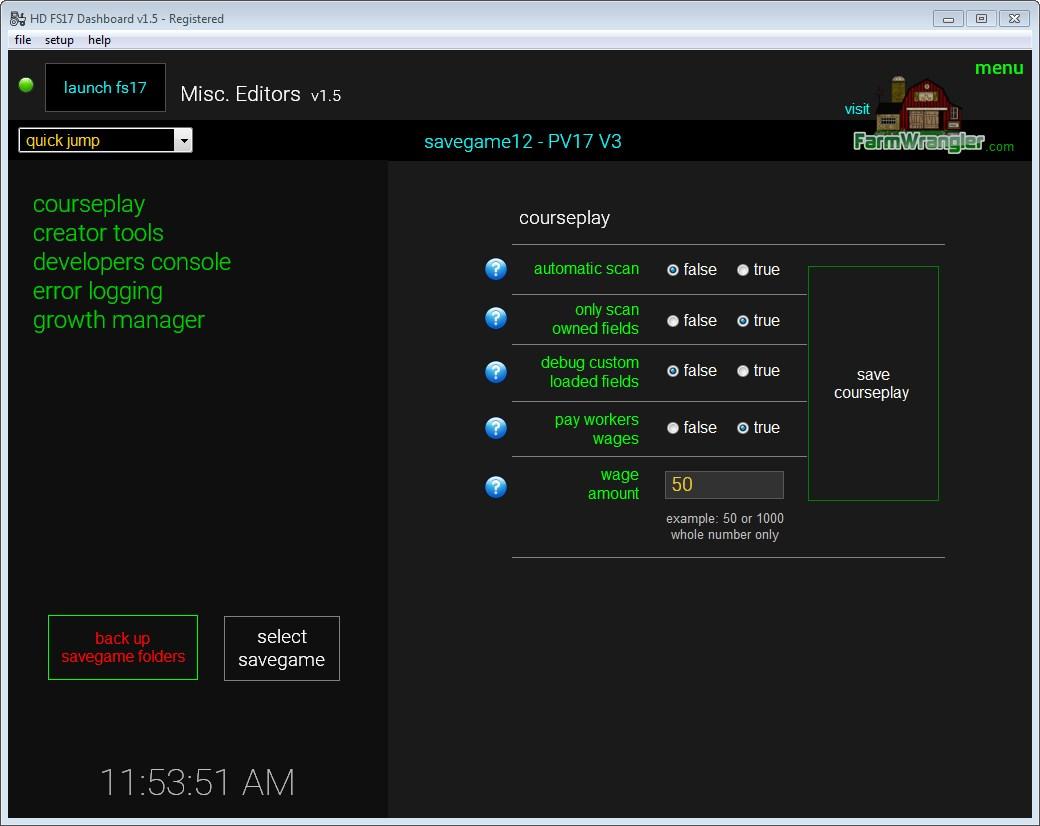Click the help icon beside automatic scan
This screenshot has height=826, width=1040.
pyautogui.click(x=496, y=269)
